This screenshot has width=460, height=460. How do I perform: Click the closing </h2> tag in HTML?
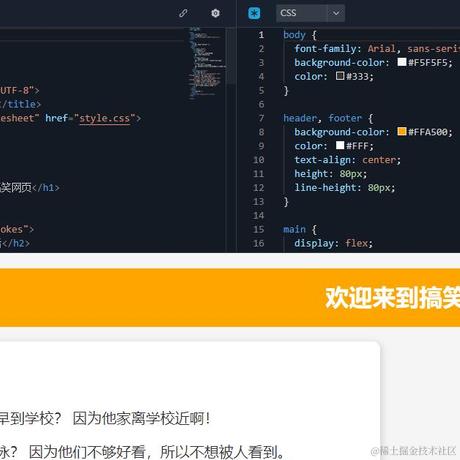16,243
